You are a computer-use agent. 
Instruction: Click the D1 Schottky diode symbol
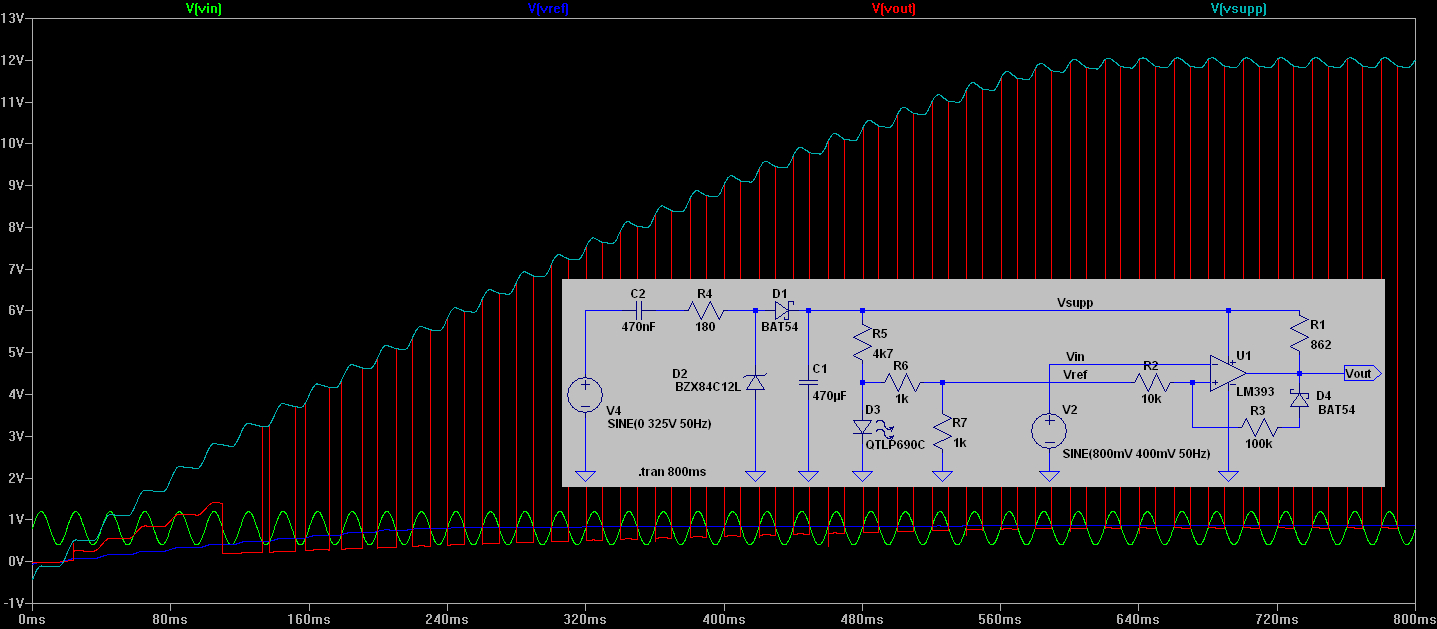tap(782, 311)
